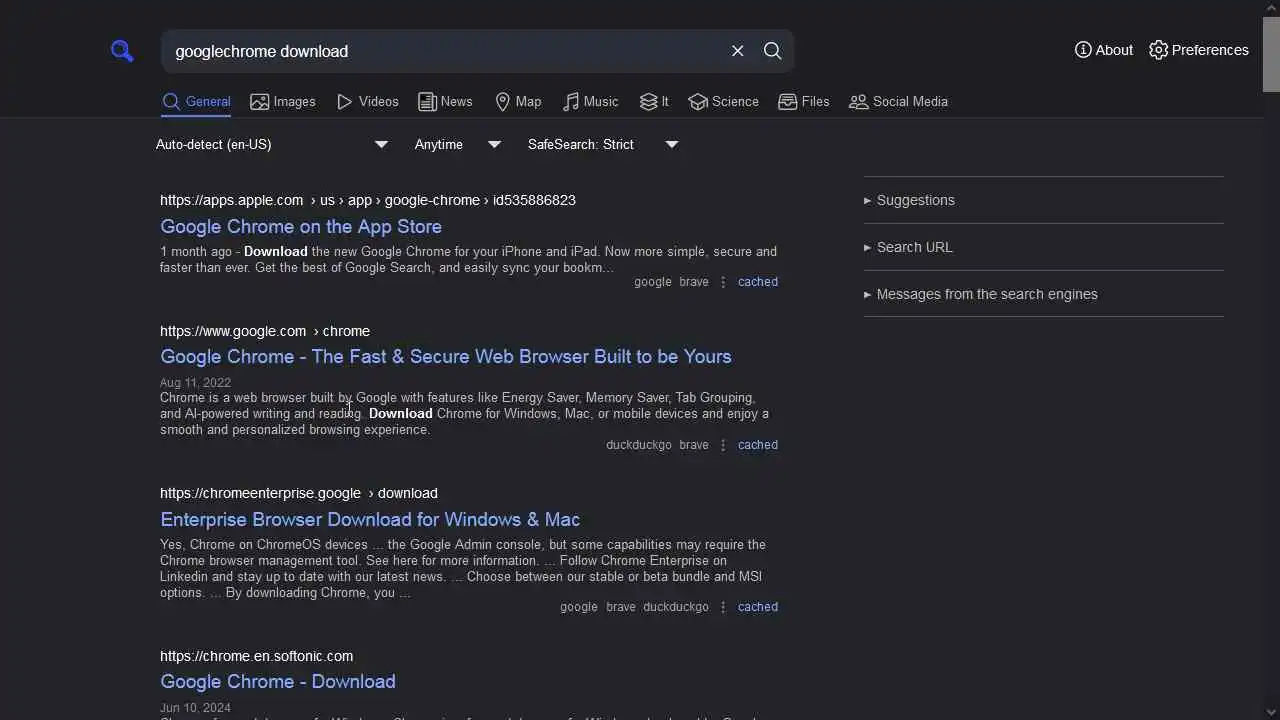Switch to the Social Media tab
1280x720 pixels.
898,102
